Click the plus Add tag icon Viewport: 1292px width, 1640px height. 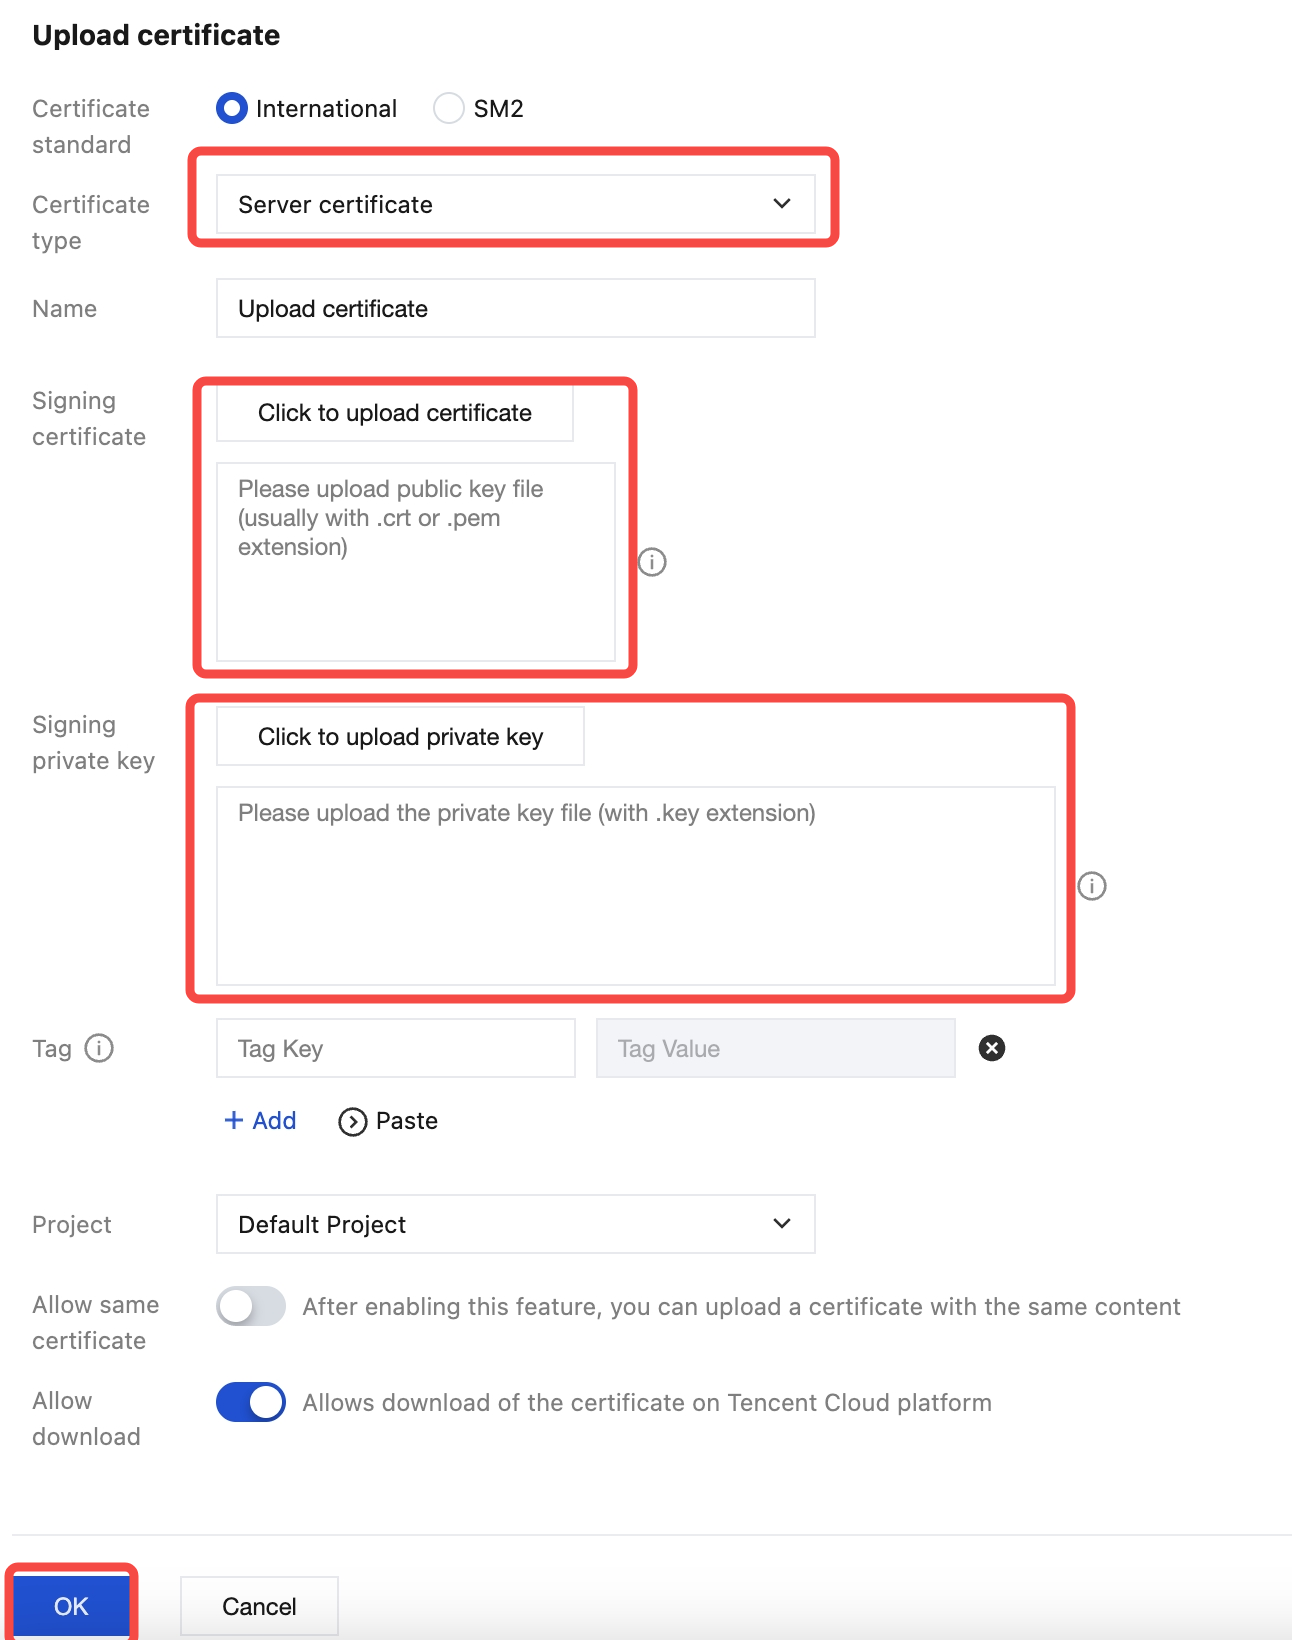pos(234,1120)
